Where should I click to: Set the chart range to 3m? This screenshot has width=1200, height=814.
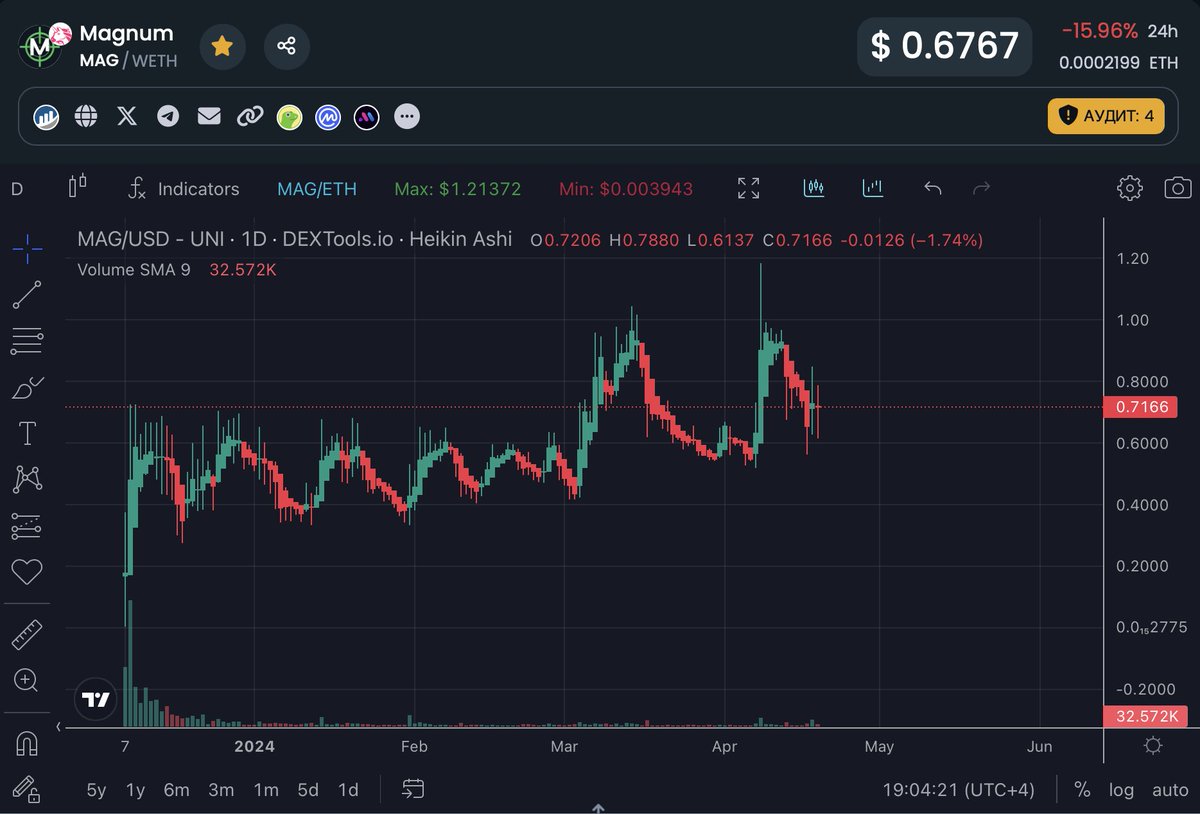[221, 790]
